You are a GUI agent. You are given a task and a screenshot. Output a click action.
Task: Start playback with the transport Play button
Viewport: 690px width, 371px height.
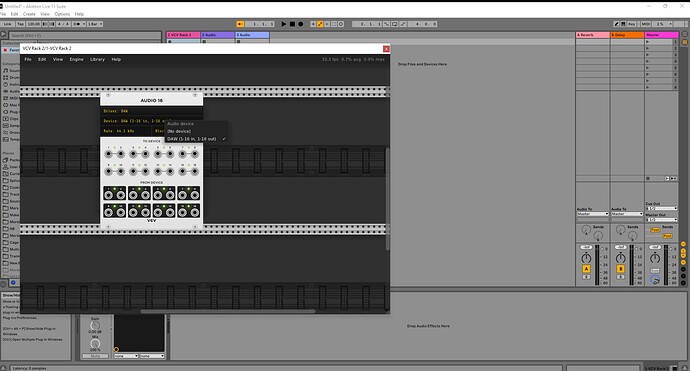pos(283,24)
